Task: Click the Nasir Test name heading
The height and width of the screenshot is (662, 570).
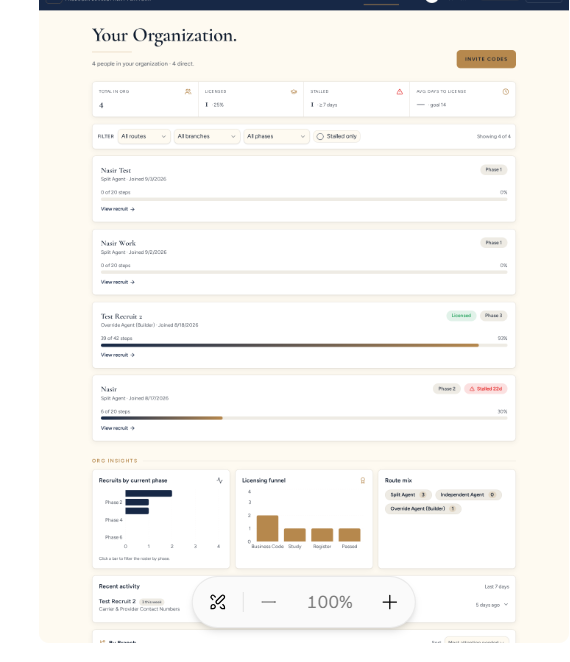Action: 116,171
